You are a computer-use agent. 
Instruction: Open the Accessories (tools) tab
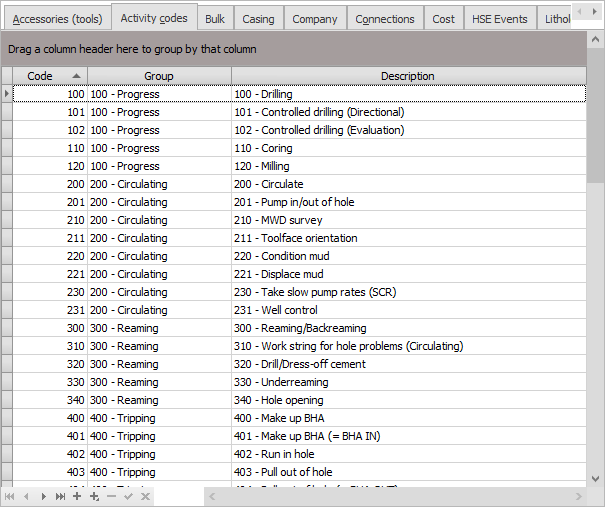[x=57, y=19]
